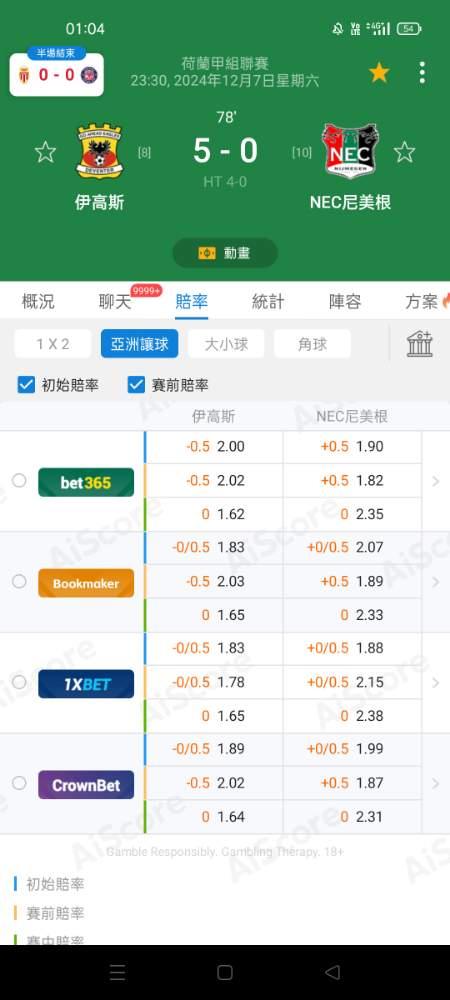Screen dimensions: 450x1000
Task: Switch to the 概況 tab
Action: [38, 301]
